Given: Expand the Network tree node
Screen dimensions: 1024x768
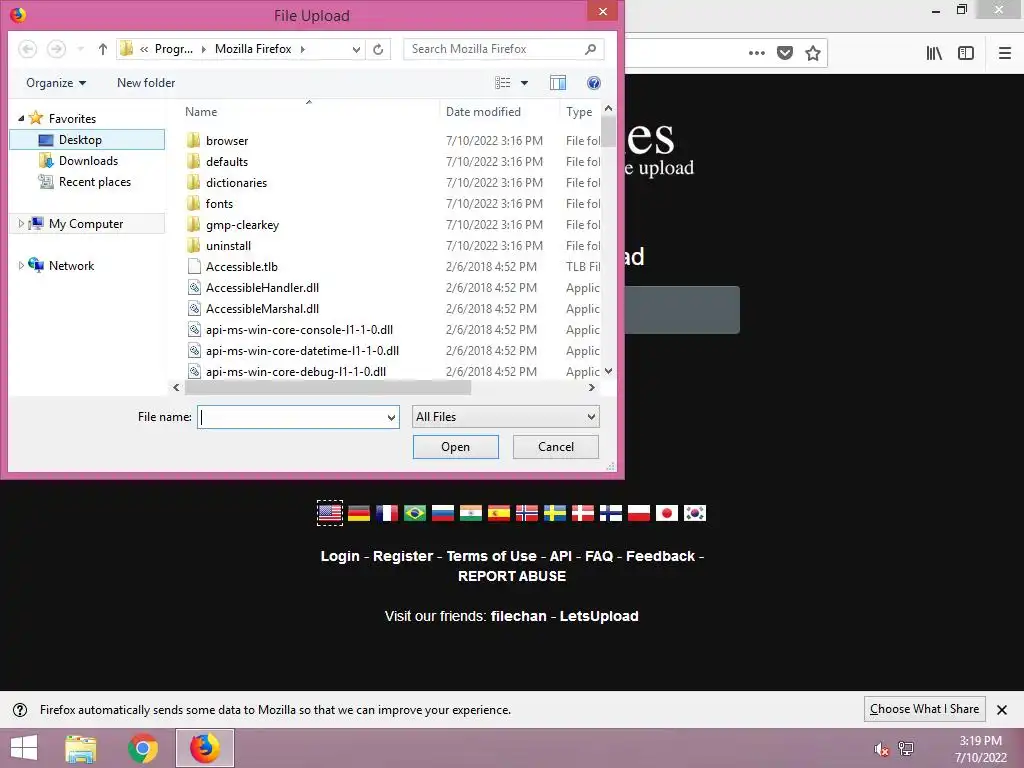Looking at the screenshot, I should tap(21, 265).
